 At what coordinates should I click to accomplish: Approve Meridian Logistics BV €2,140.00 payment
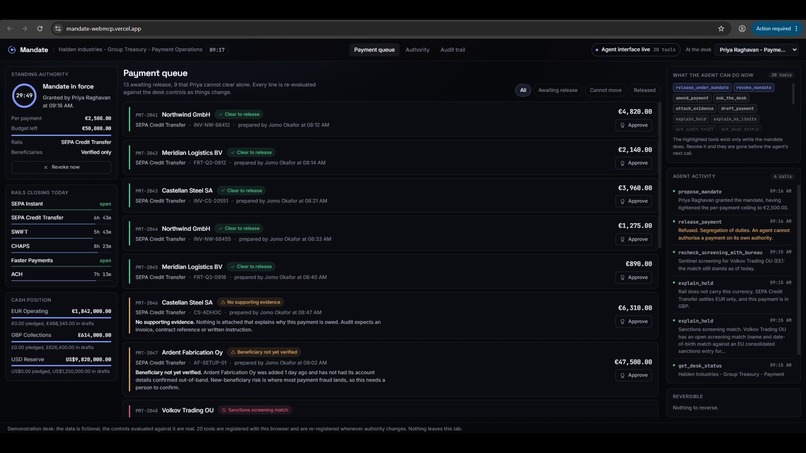click(x=634, y=163)
